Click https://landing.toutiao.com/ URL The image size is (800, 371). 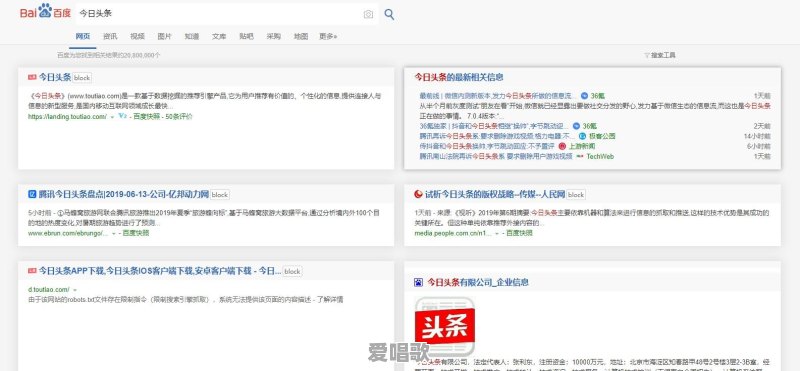point(67,117)
